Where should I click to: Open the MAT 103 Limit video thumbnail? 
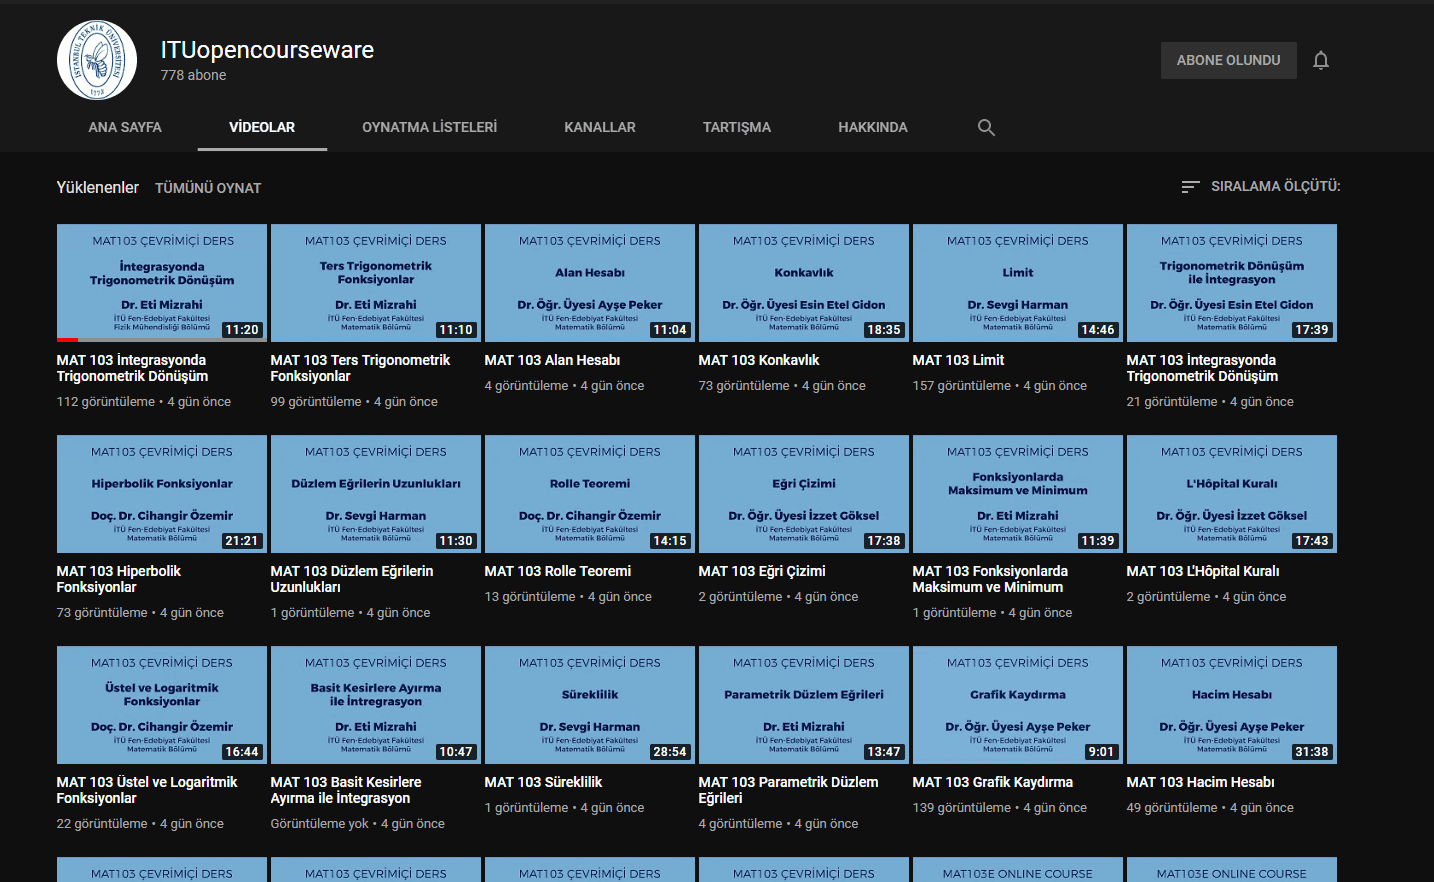1017,283
